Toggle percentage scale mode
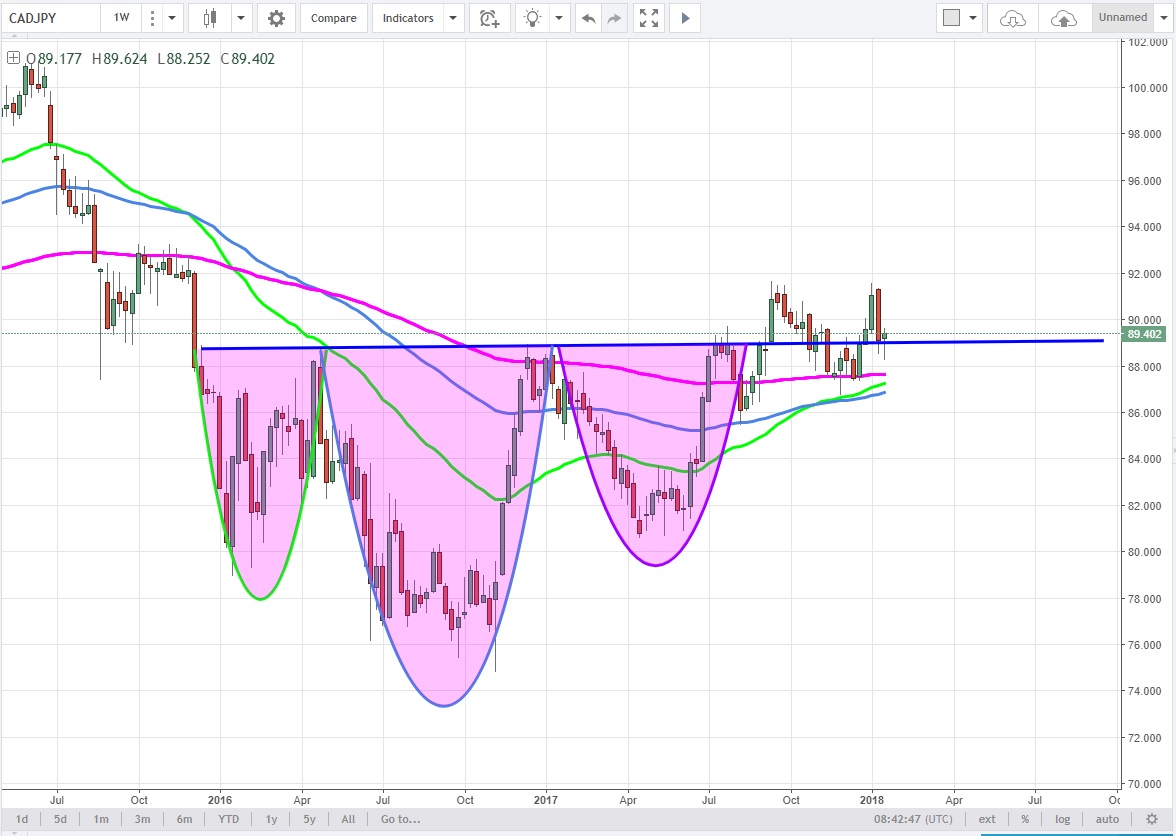This screenshot has width=1176, height=836. [x=1025, y=819]
